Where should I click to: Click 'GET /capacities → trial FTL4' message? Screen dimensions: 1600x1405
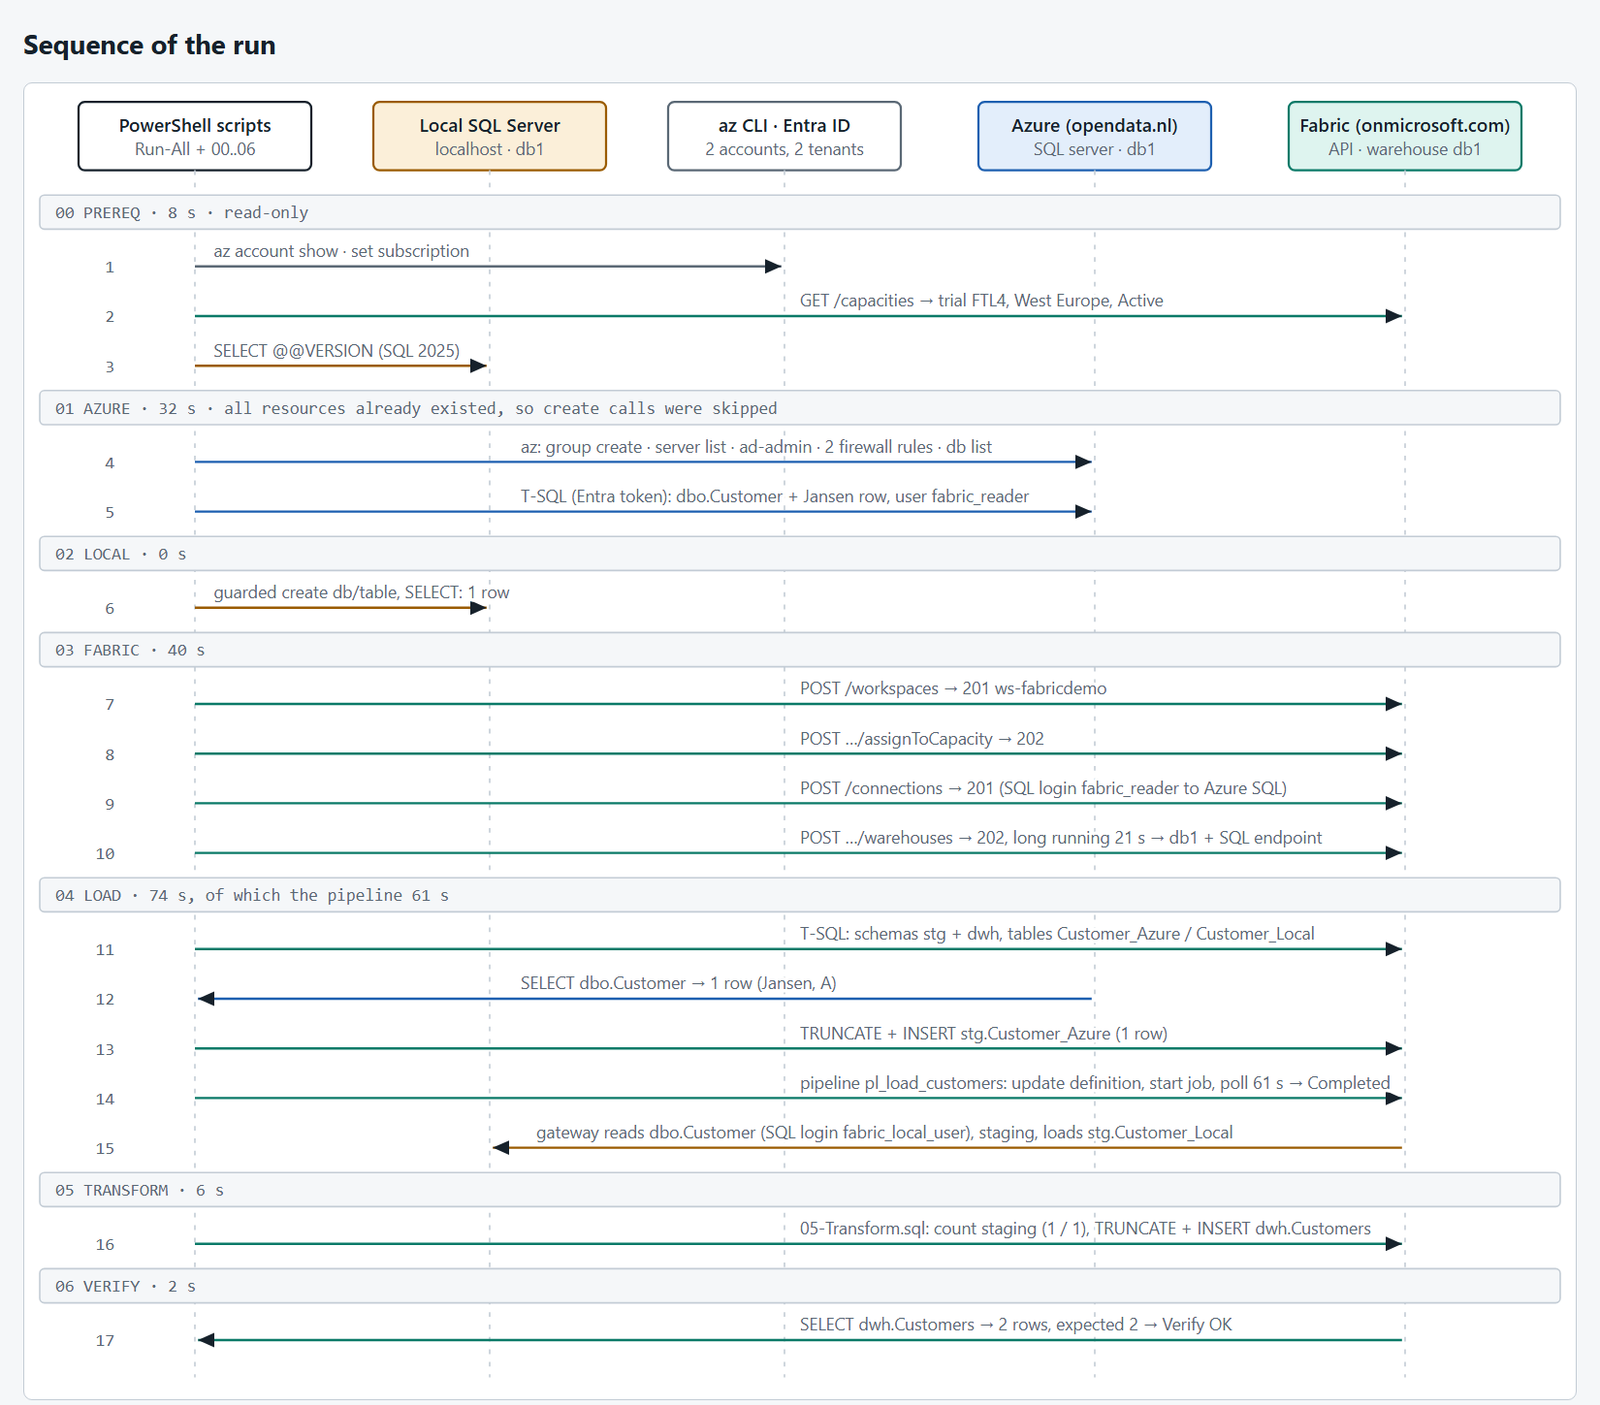tap(981, 300)
